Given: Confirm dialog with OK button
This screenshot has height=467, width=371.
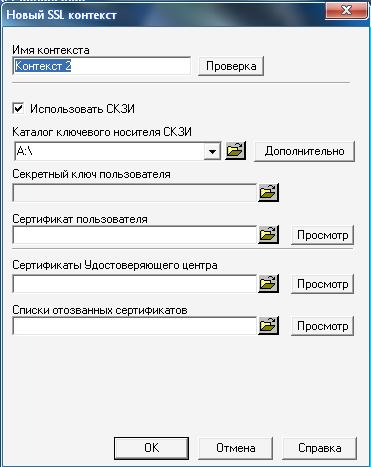Looking at the screenshot, I should coord(151,448).
